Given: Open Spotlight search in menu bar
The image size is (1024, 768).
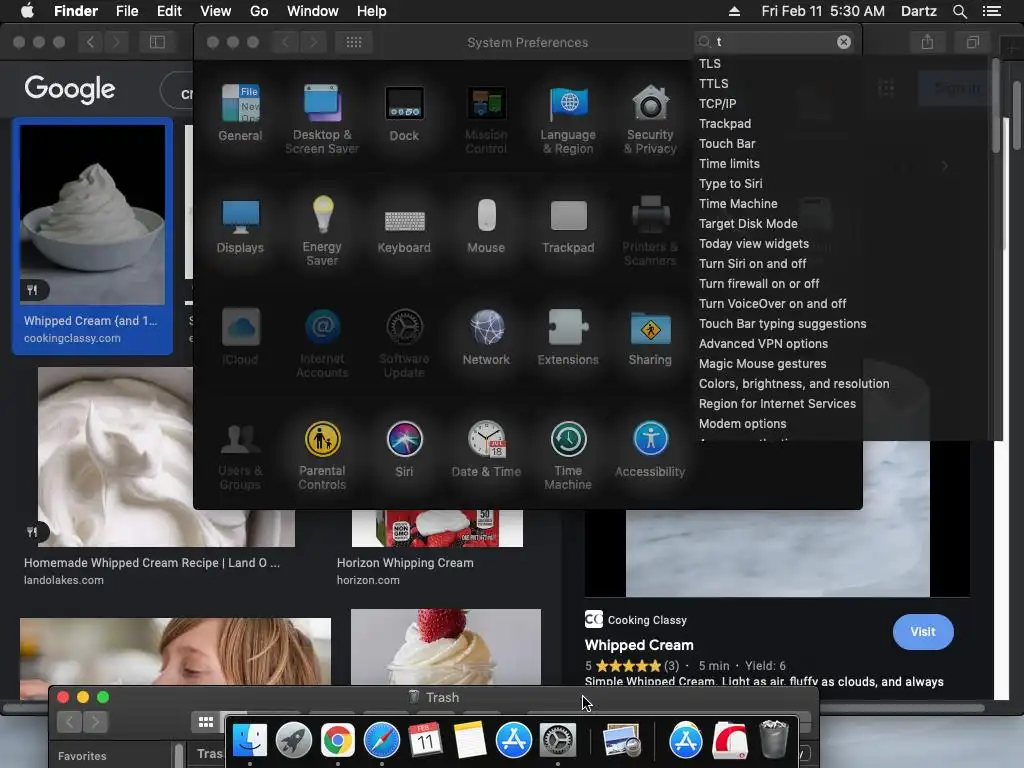Looking at the screenshot, I should pos(959,11).
